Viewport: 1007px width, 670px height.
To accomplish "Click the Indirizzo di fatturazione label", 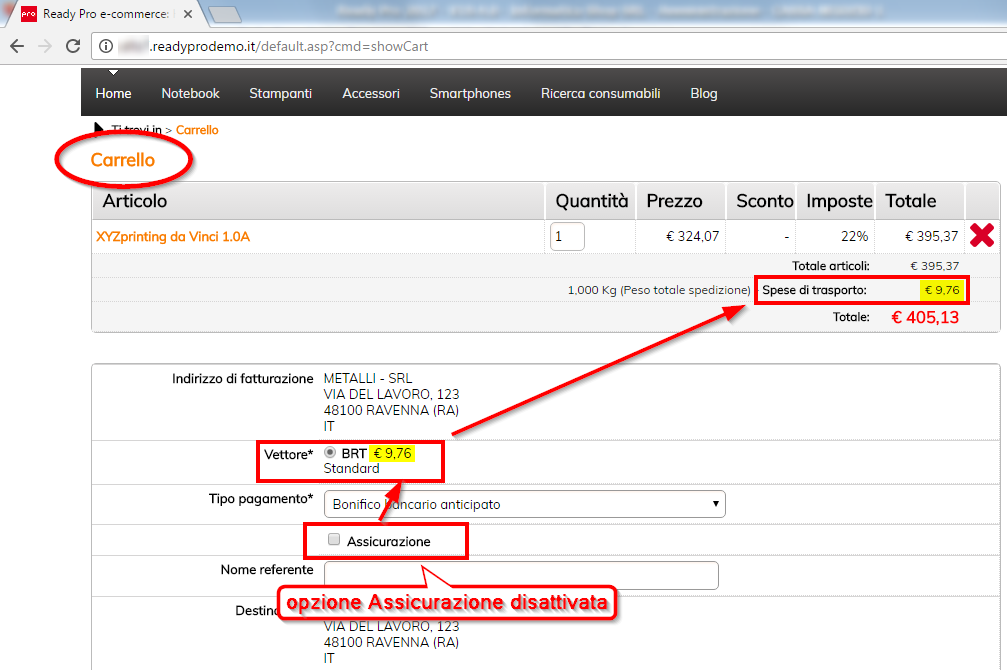I will coord(243,379).
